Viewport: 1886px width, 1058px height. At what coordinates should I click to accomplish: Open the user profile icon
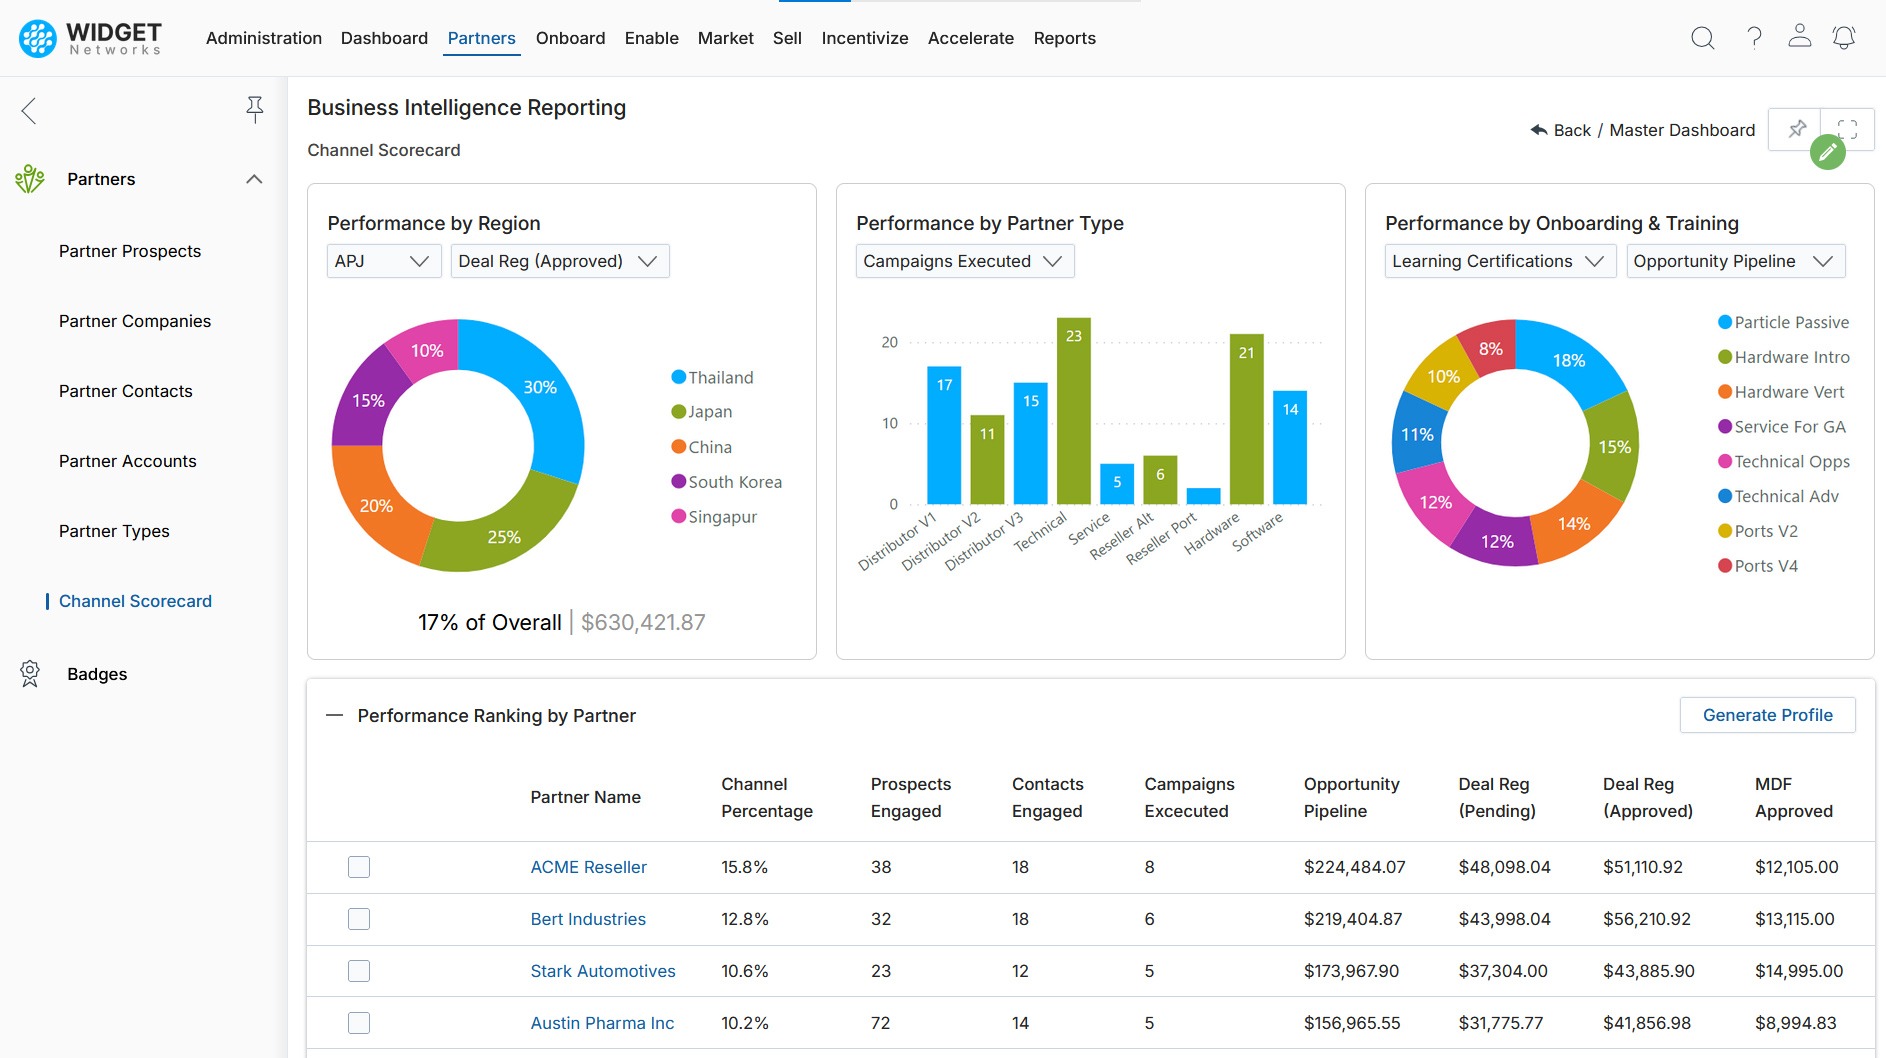click(1799, 36)
